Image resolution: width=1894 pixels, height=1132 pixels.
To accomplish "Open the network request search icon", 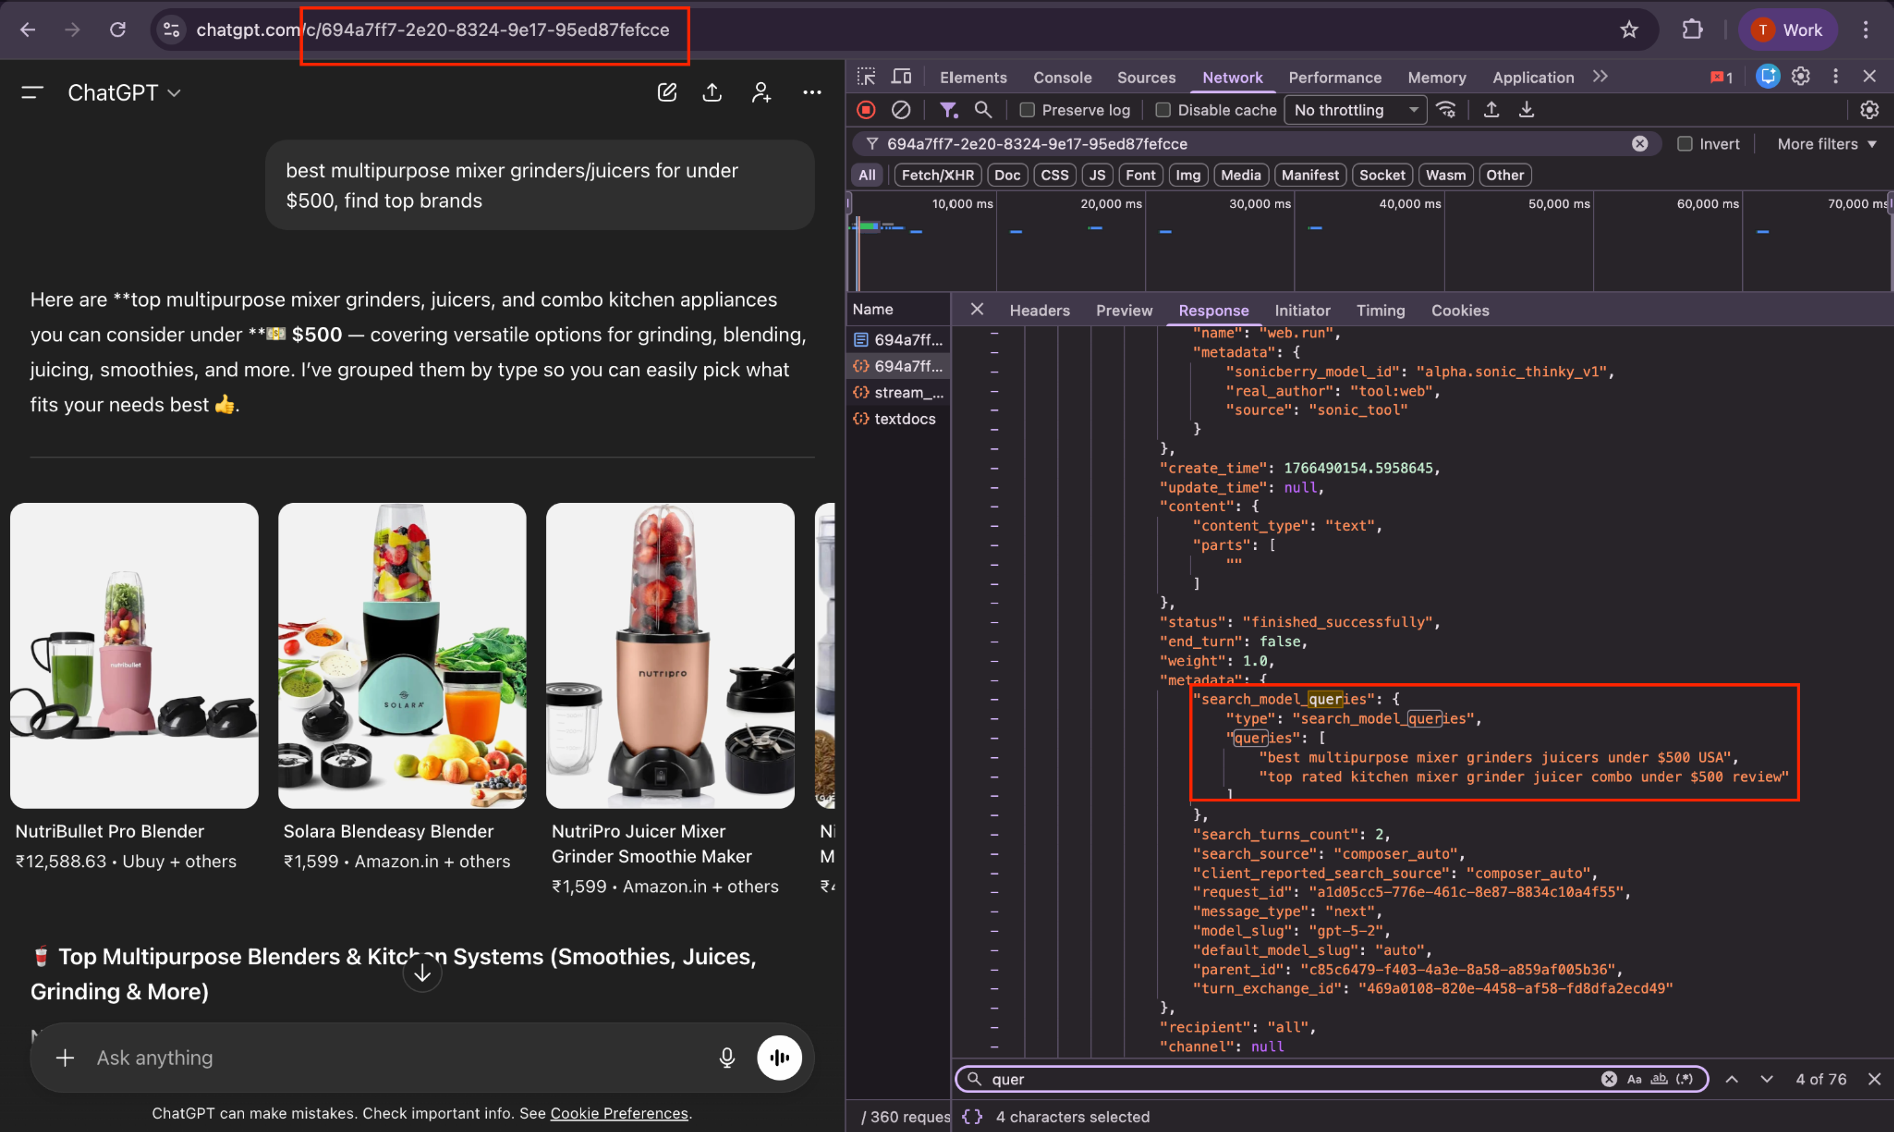I will point(983,110).
